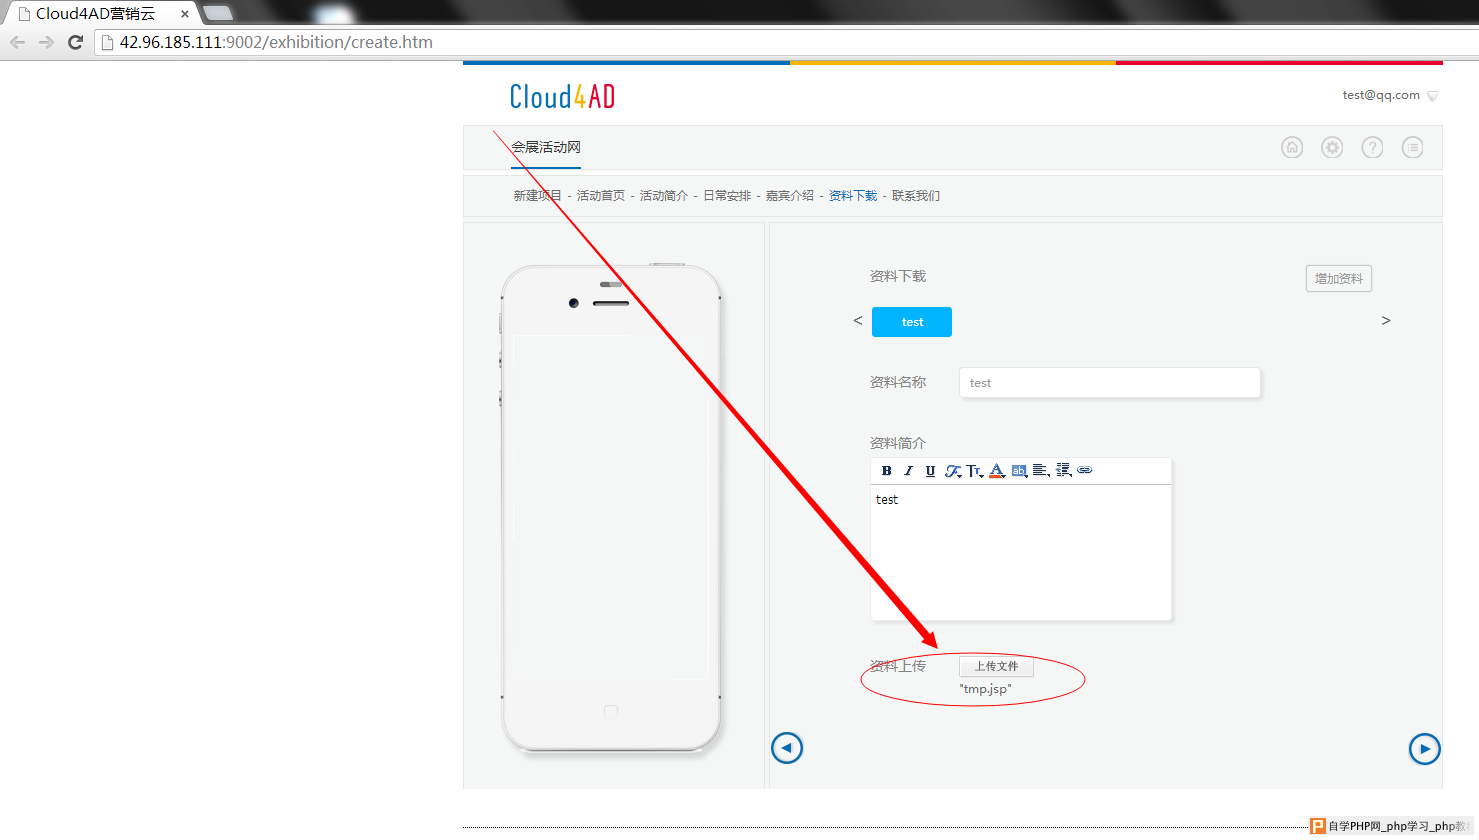Open the 联系我们 menu item
Screen dimensions: 1479x840
pos(916,196)
